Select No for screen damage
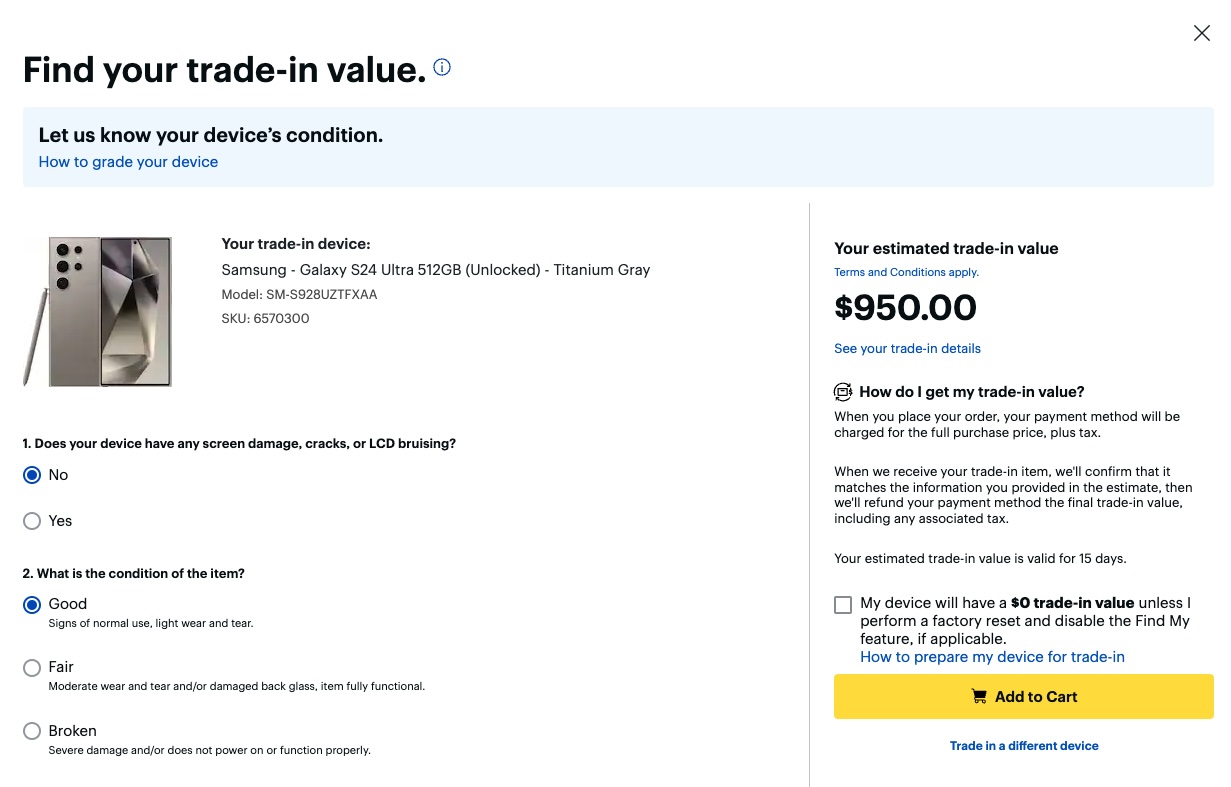Image resolution: width=1231 pixels, height=787 pixels. coord(32,475)
